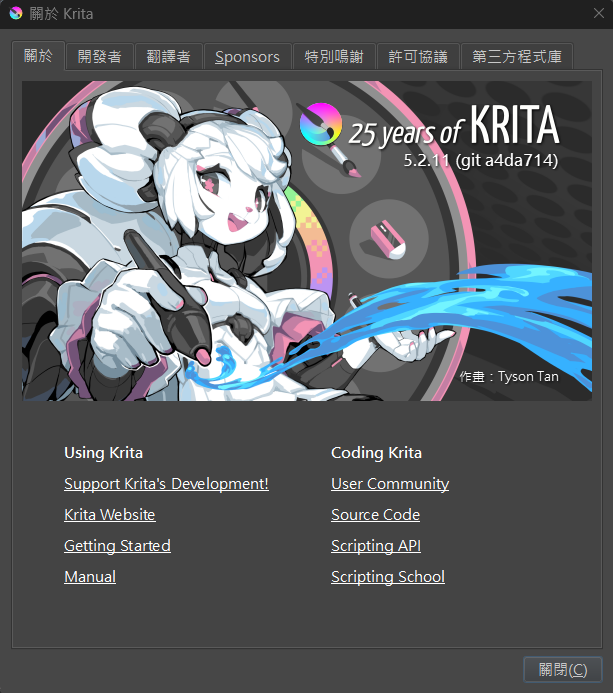
Task: Click Support Krita's Development! link
Action: click(x=166, y=484)
